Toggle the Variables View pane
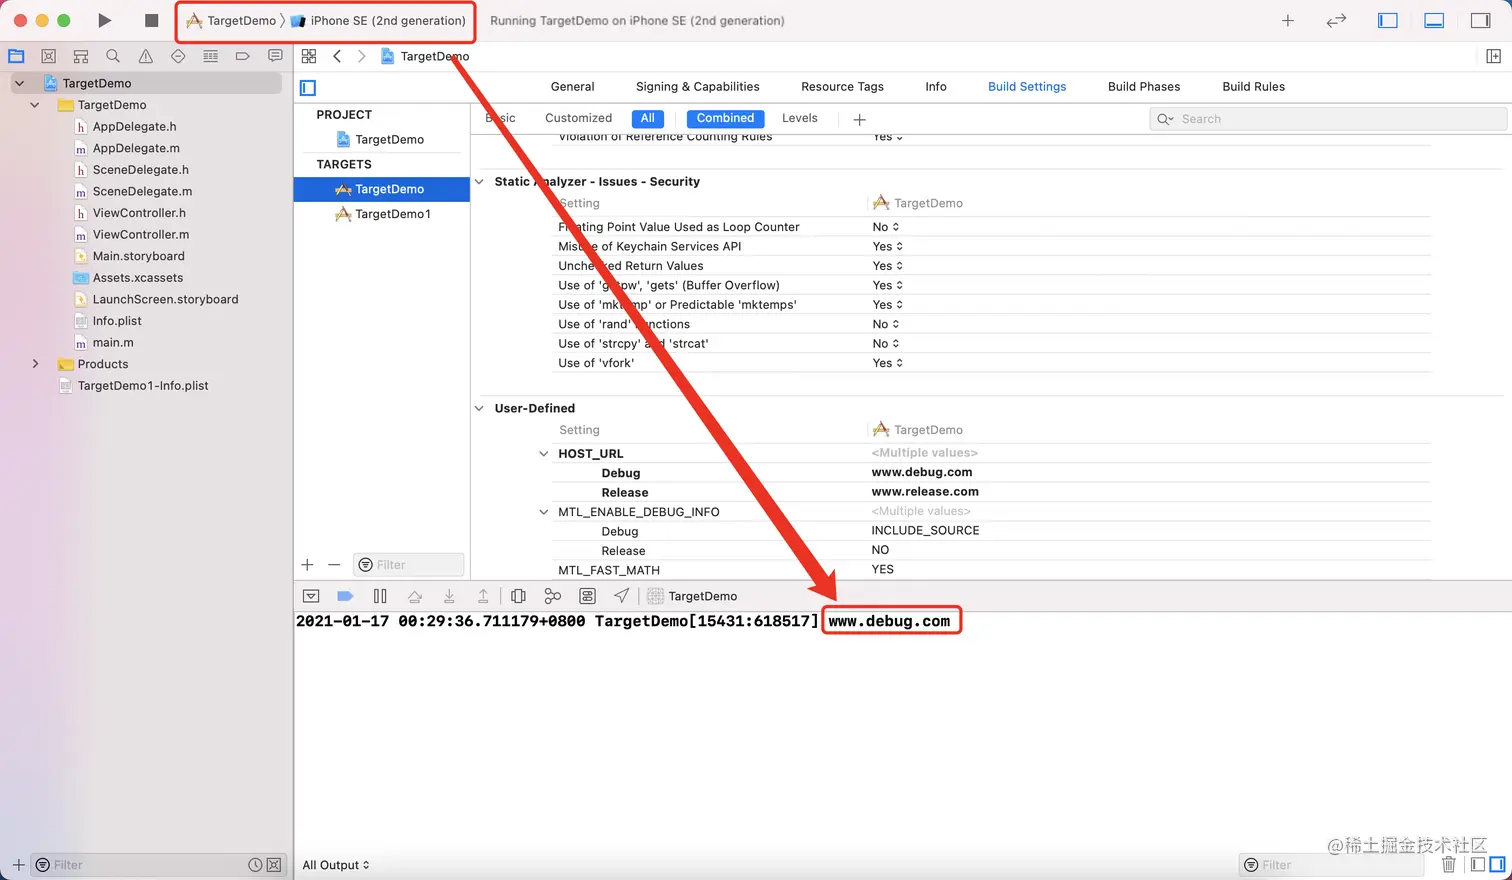 [x=1478, y=865]
